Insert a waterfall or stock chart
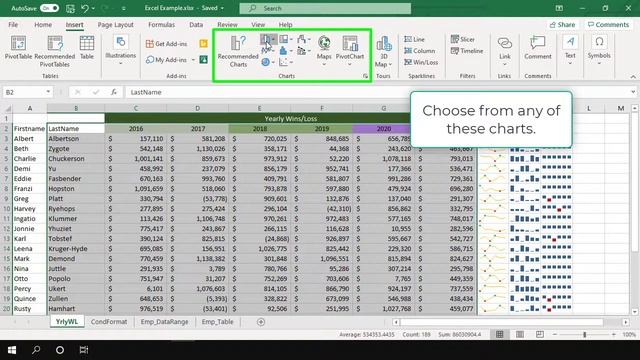The height and width of the screenshot is (360, 640). click(304, 39)
